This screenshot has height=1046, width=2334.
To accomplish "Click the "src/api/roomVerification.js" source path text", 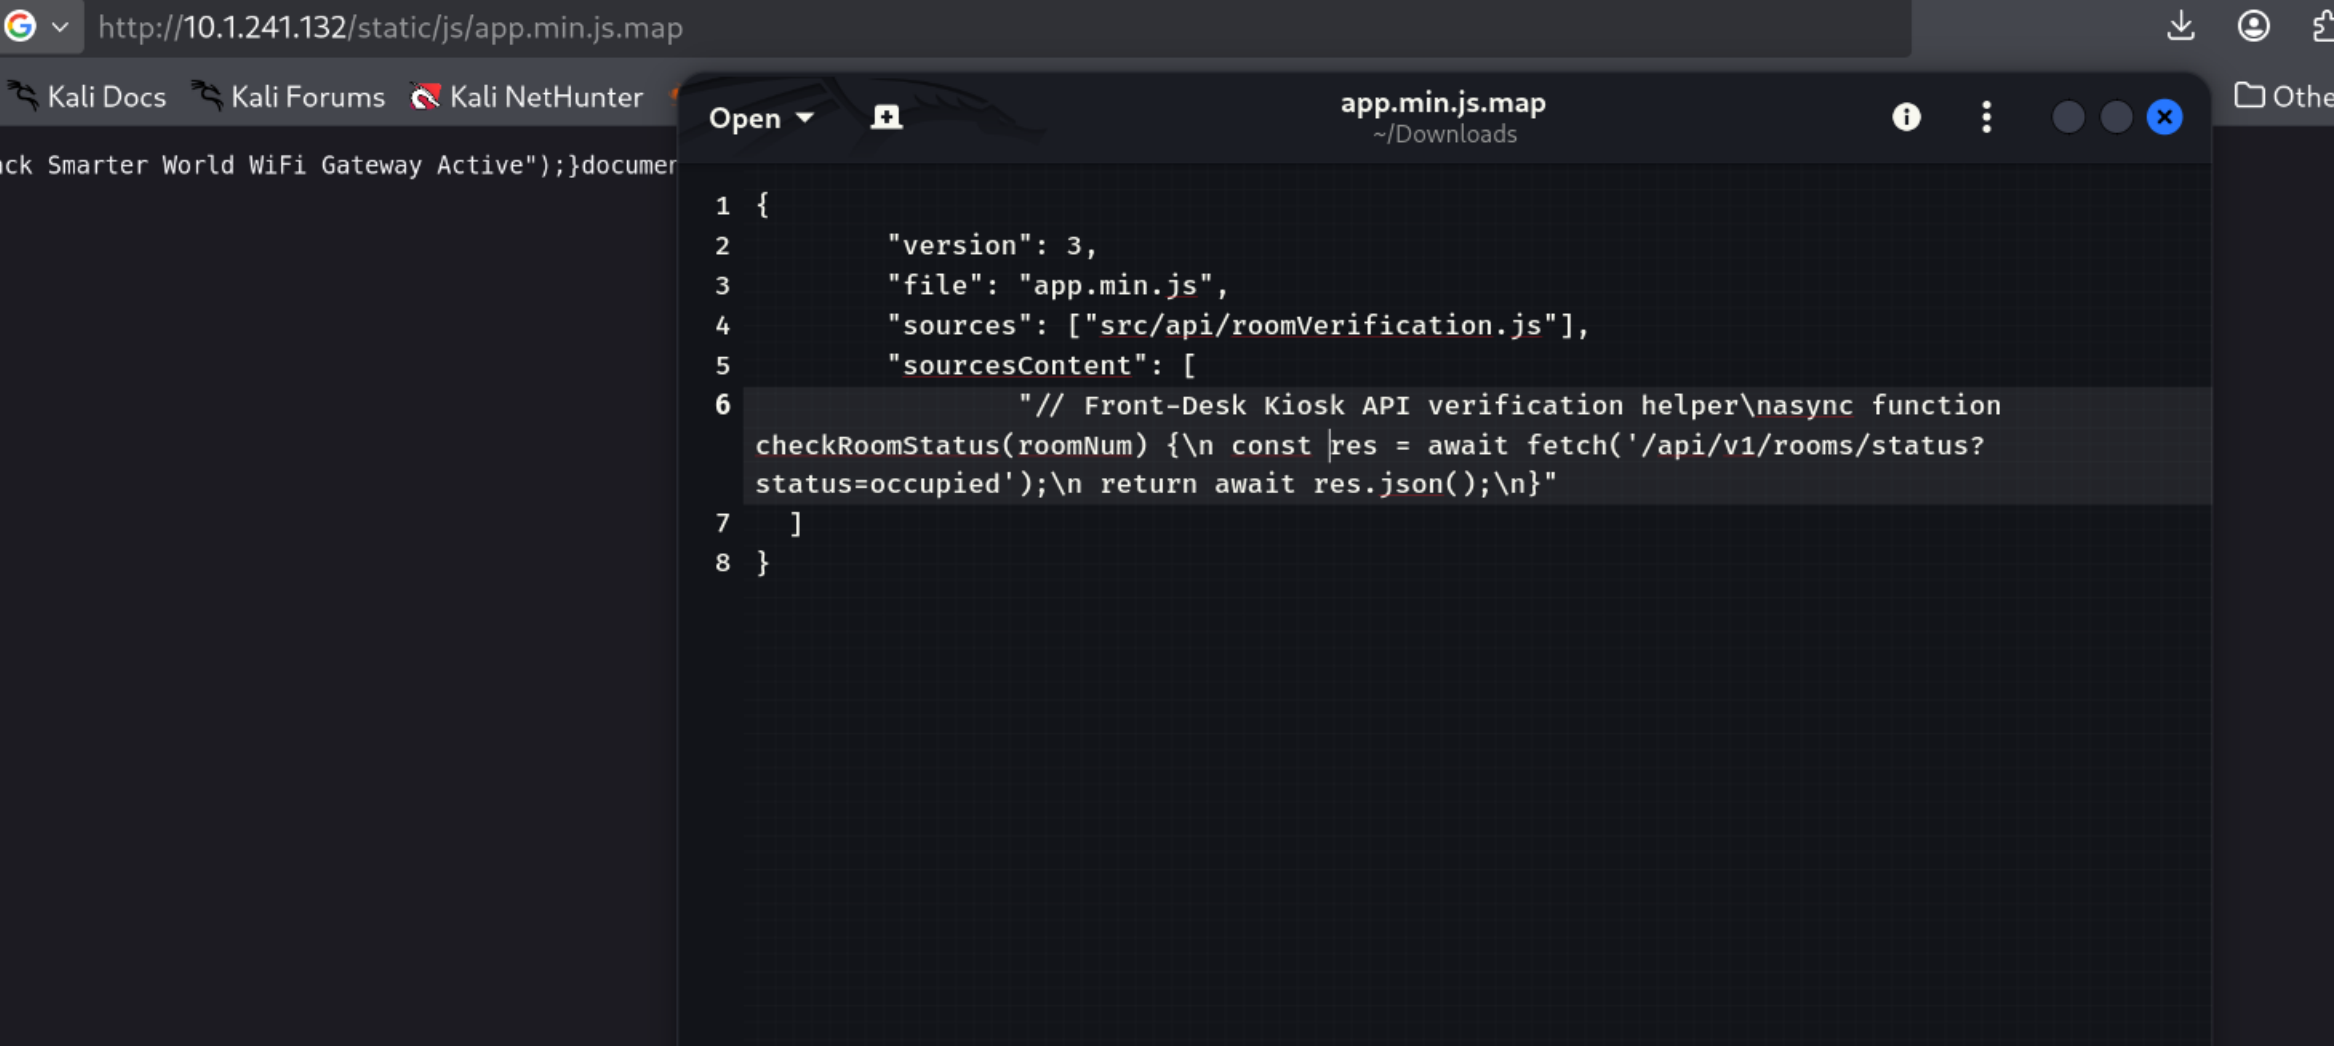I will pyautogui.click(x=1321, y=326).
